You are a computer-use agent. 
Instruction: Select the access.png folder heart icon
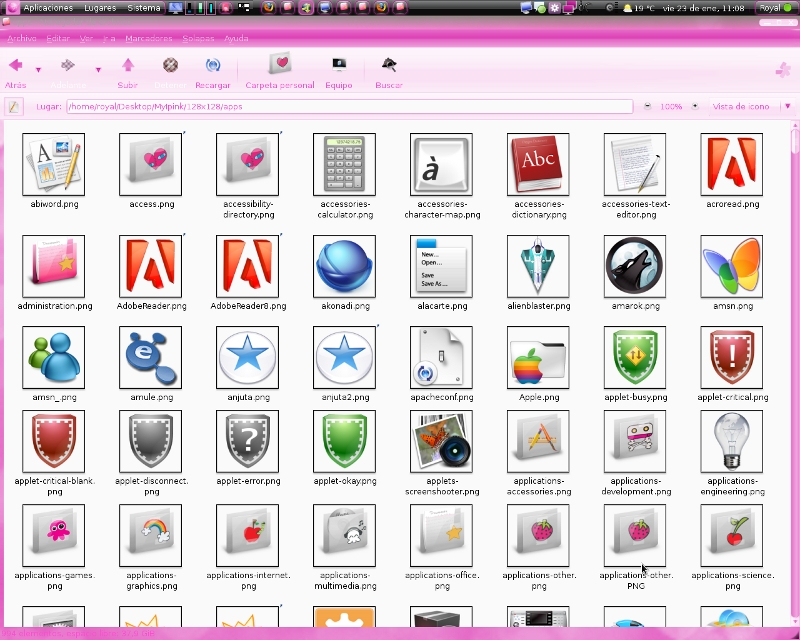coord(151,164)
